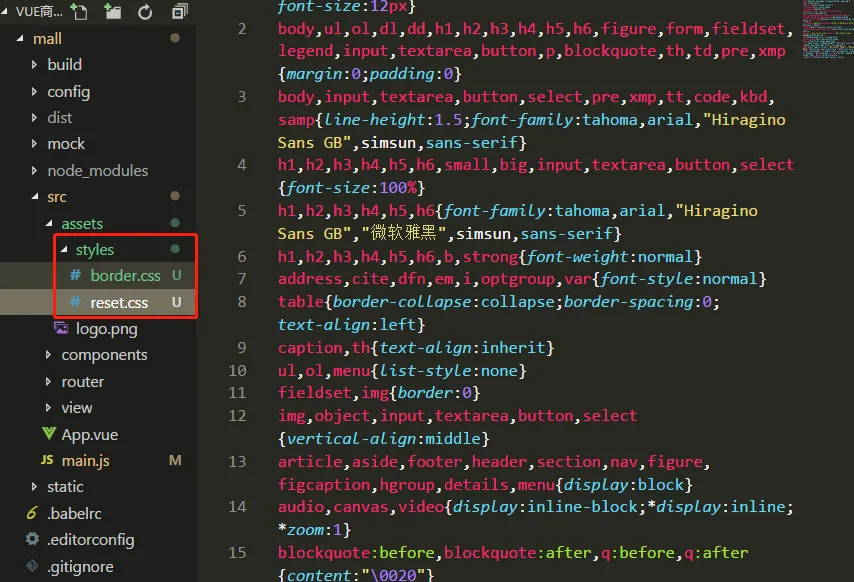This screenshot has height=582, width=854.
Task: Open the main.js file
Action: (x=85, y=460)
